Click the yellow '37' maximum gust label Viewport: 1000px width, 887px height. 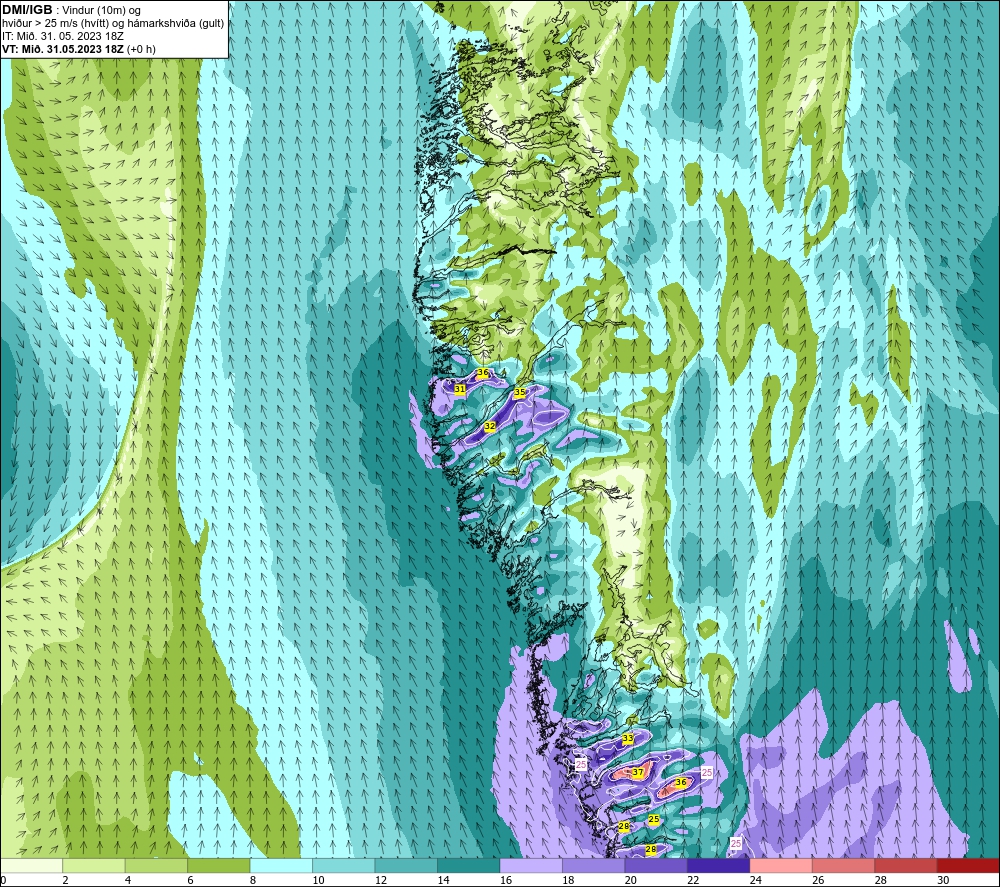tap(638, 772)
